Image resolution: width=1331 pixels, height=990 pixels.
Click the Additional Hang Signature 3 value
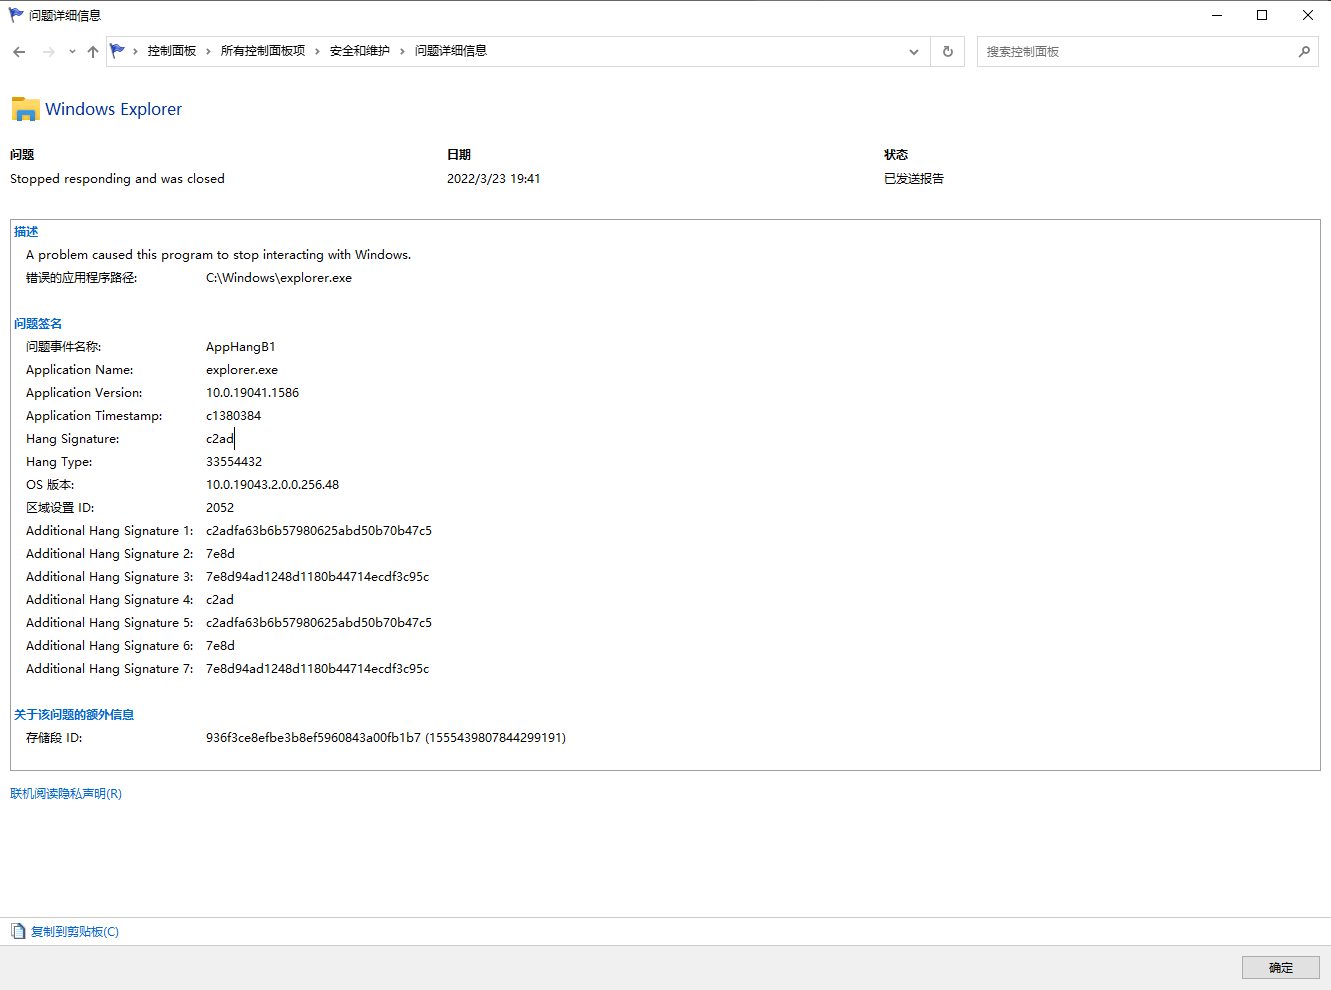point(318,577)
